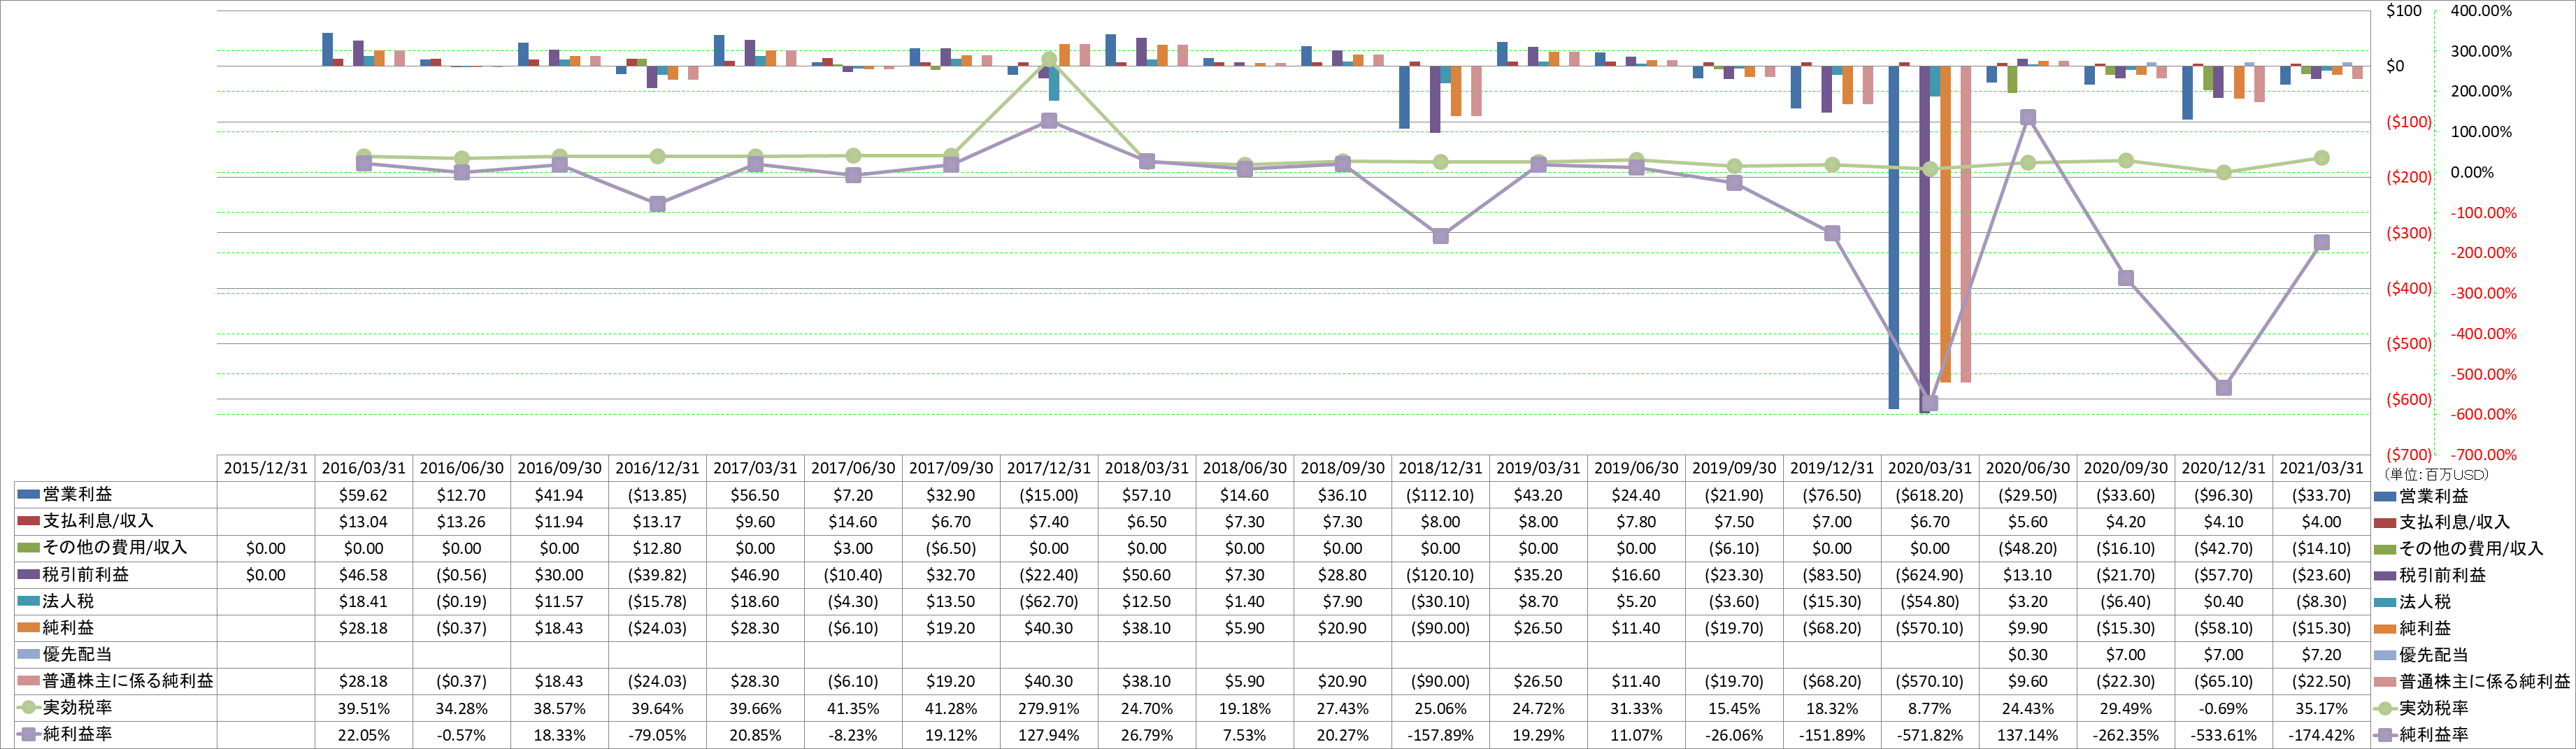Viewport: 2576px width, 749px height.
Task: Select the ($48.20) other expenses cell
Action: point(2028,548)
